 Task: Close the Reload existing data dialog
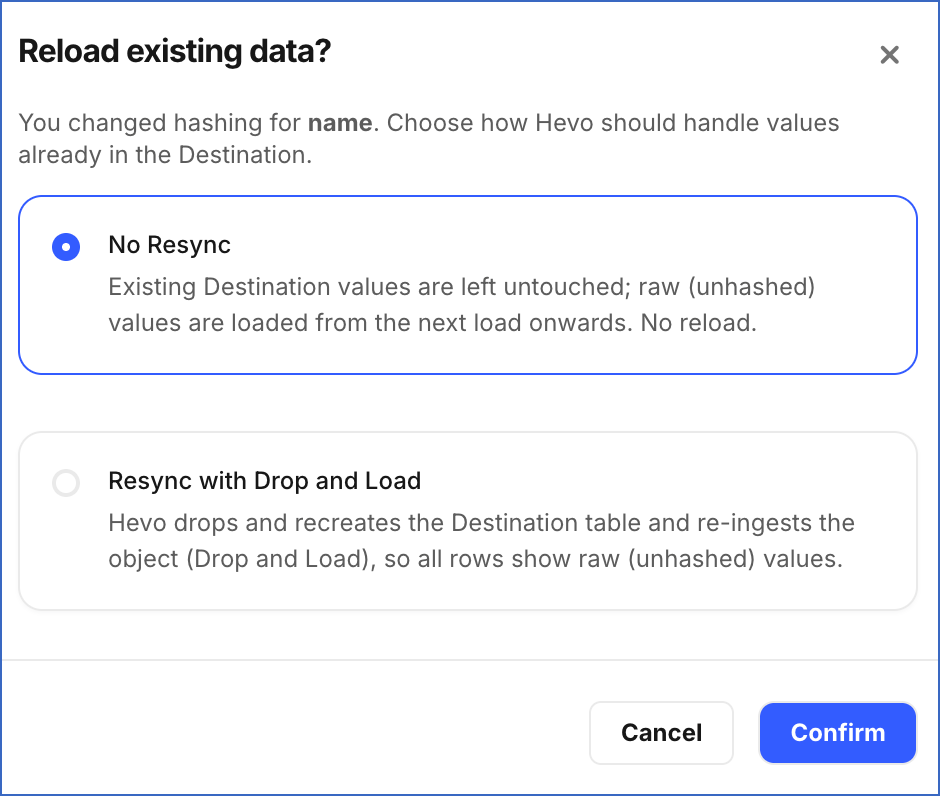point(890,55)
